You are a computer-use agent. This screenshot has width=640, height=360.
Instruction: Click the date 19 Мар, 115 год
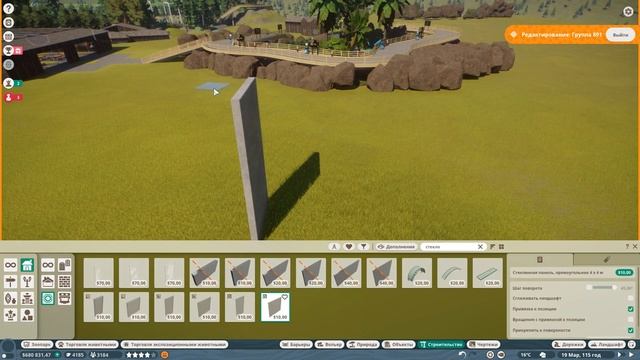[x=581, y=355]
